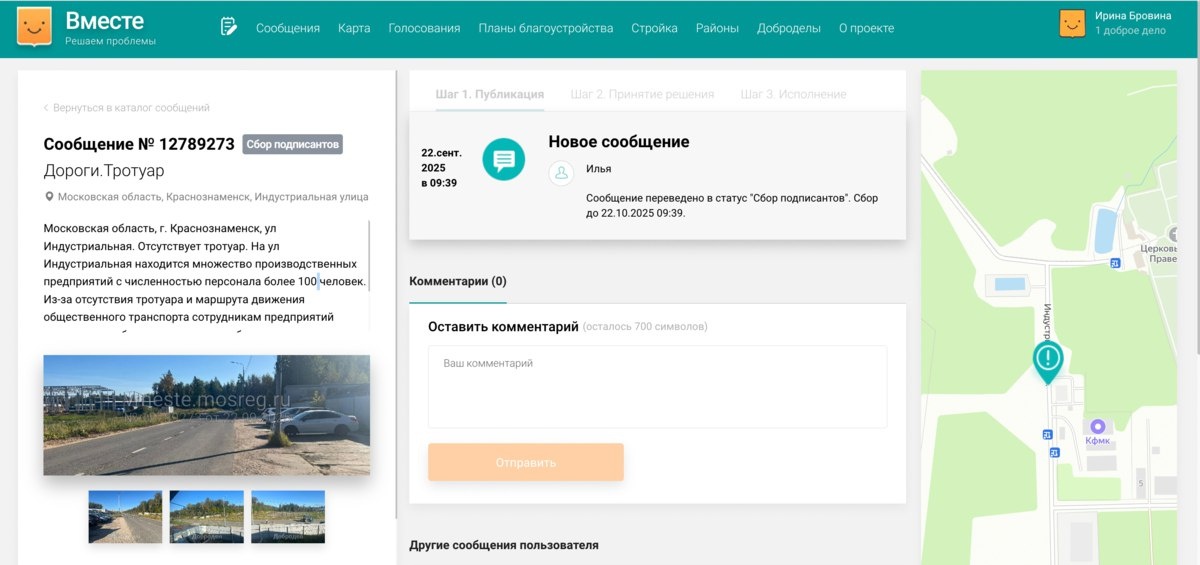Open the Доброделы menu item
This screenshot has width=1200, height=565.
[789, 28]
